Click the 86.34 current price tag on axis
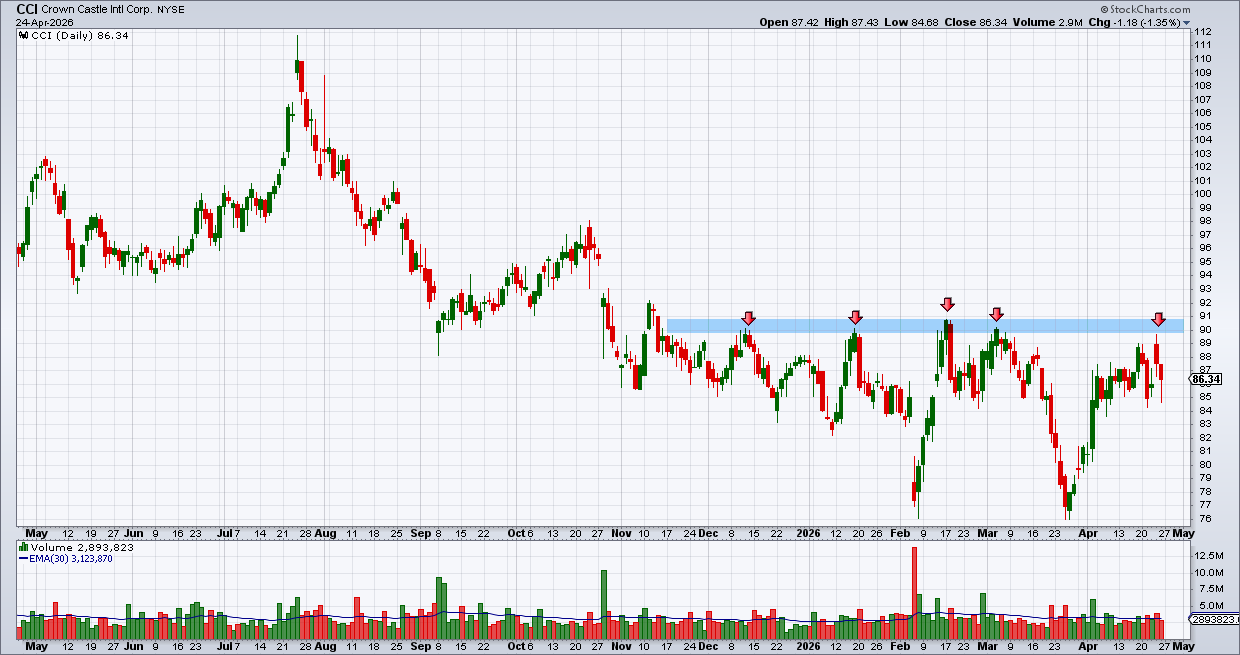The width and height of the screenshot is (1240, 655). click(1208, 379)
